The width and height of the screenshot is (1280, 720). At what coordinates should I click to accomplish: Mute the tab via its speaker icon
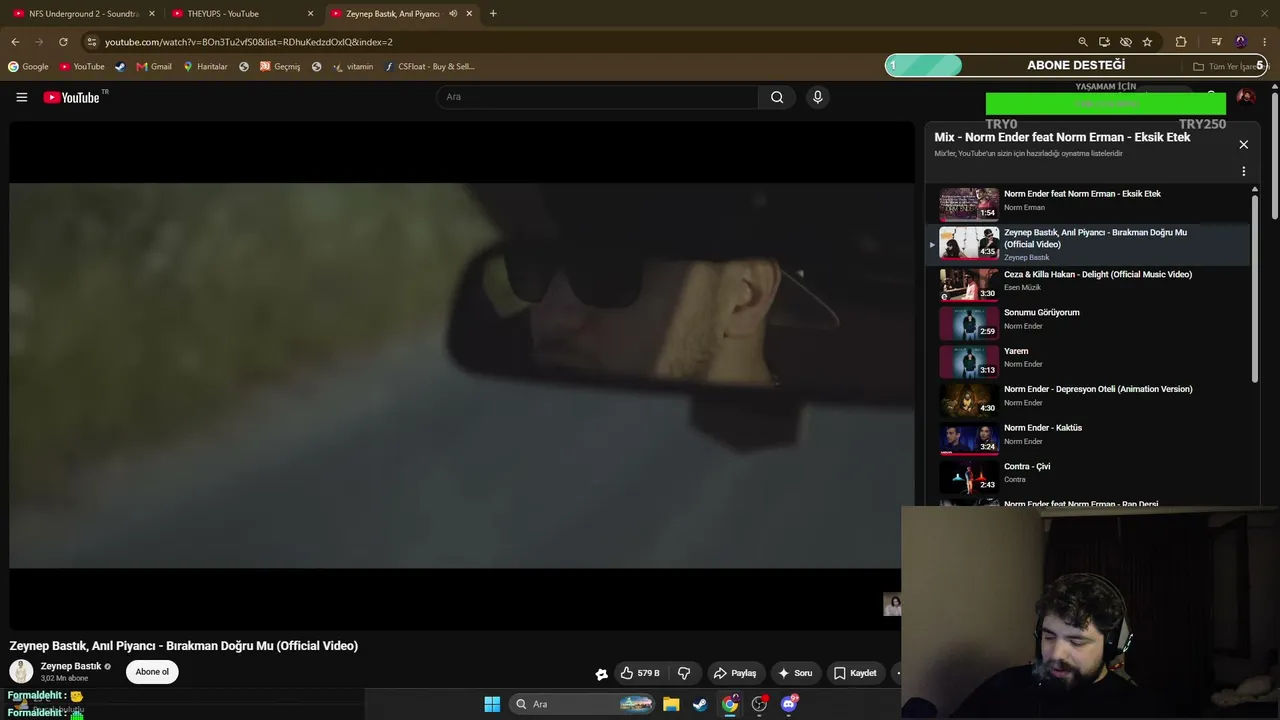(453, 14)
